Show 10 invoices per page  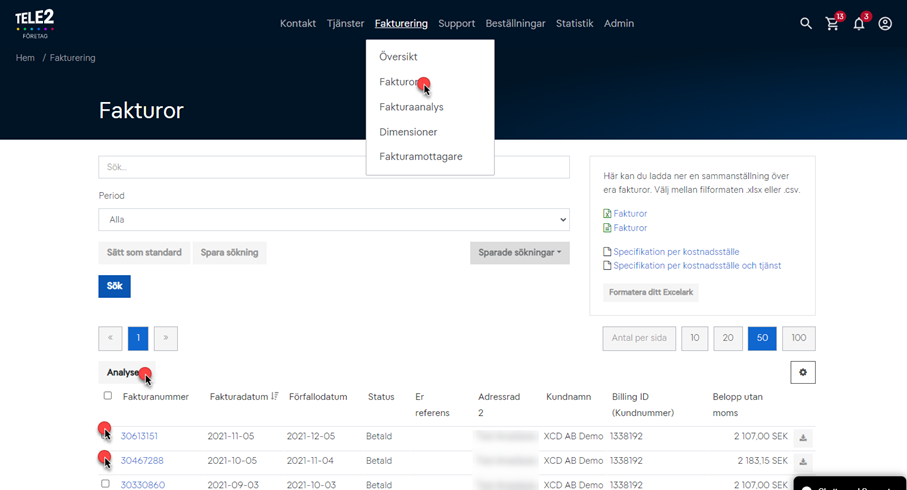click(x=695, y=338)
